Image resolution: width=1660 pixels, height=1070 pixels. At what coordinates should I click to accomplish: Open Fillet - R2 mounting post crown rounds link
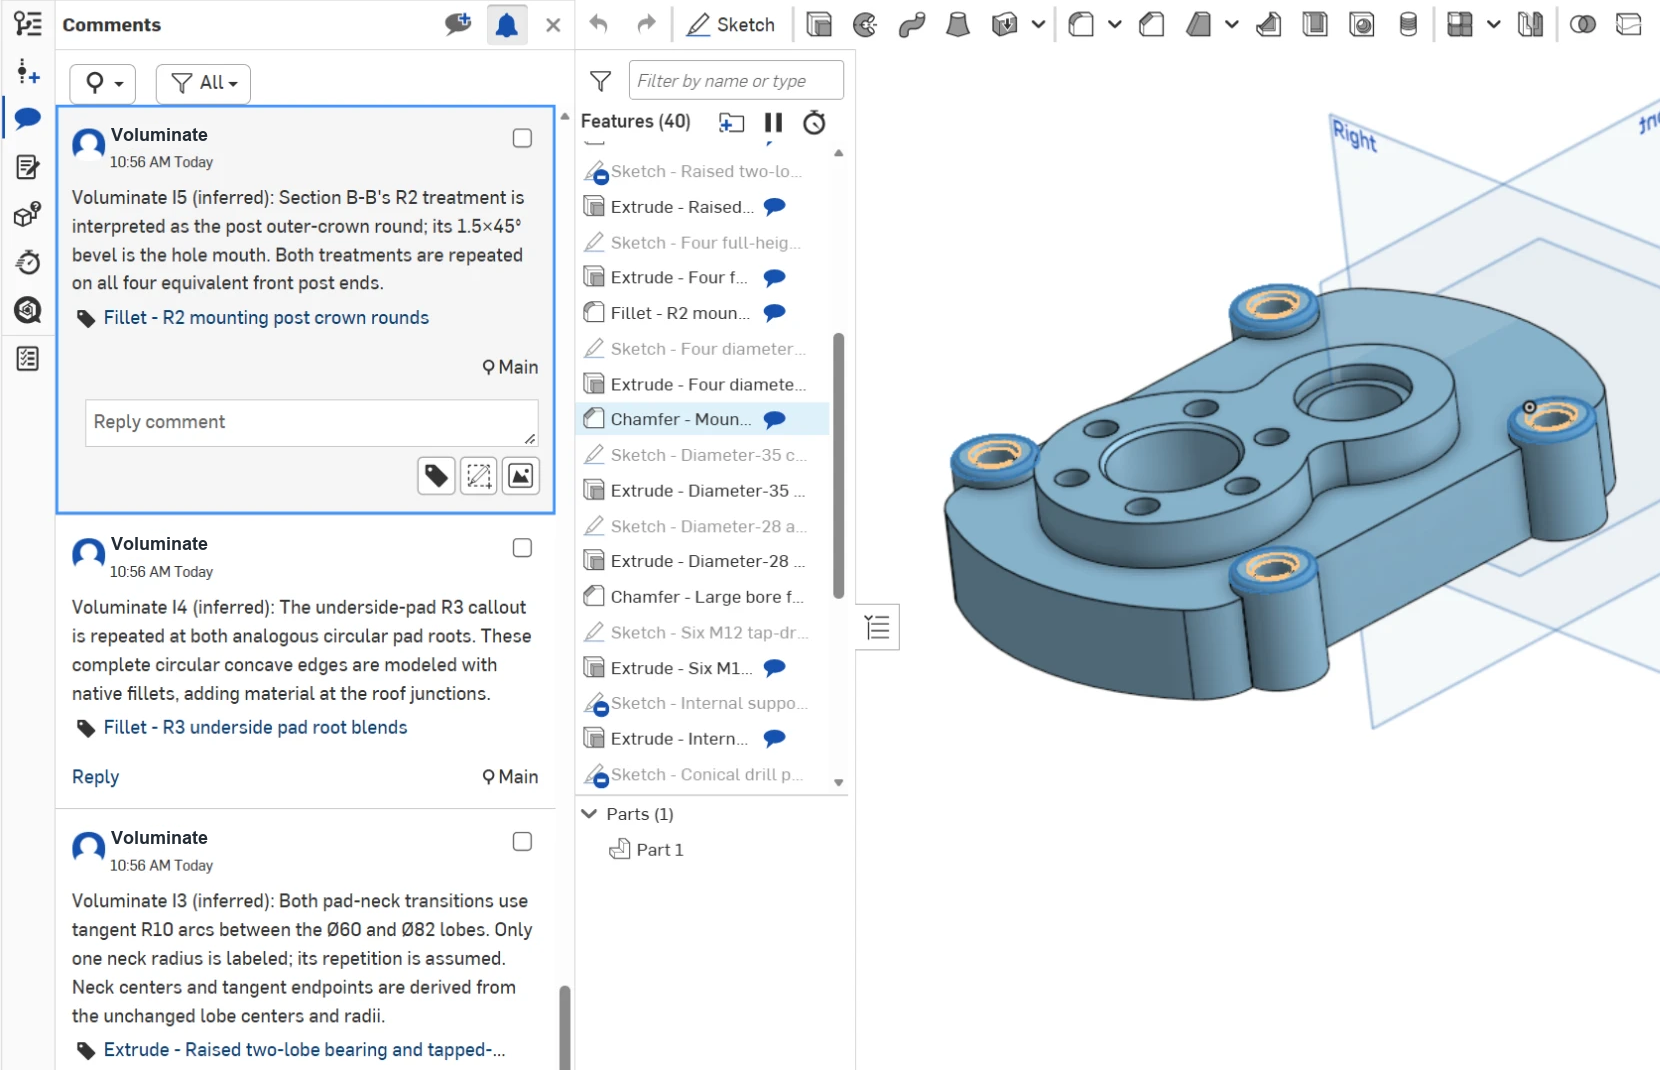pyautogui.click(x=266, y=317)
